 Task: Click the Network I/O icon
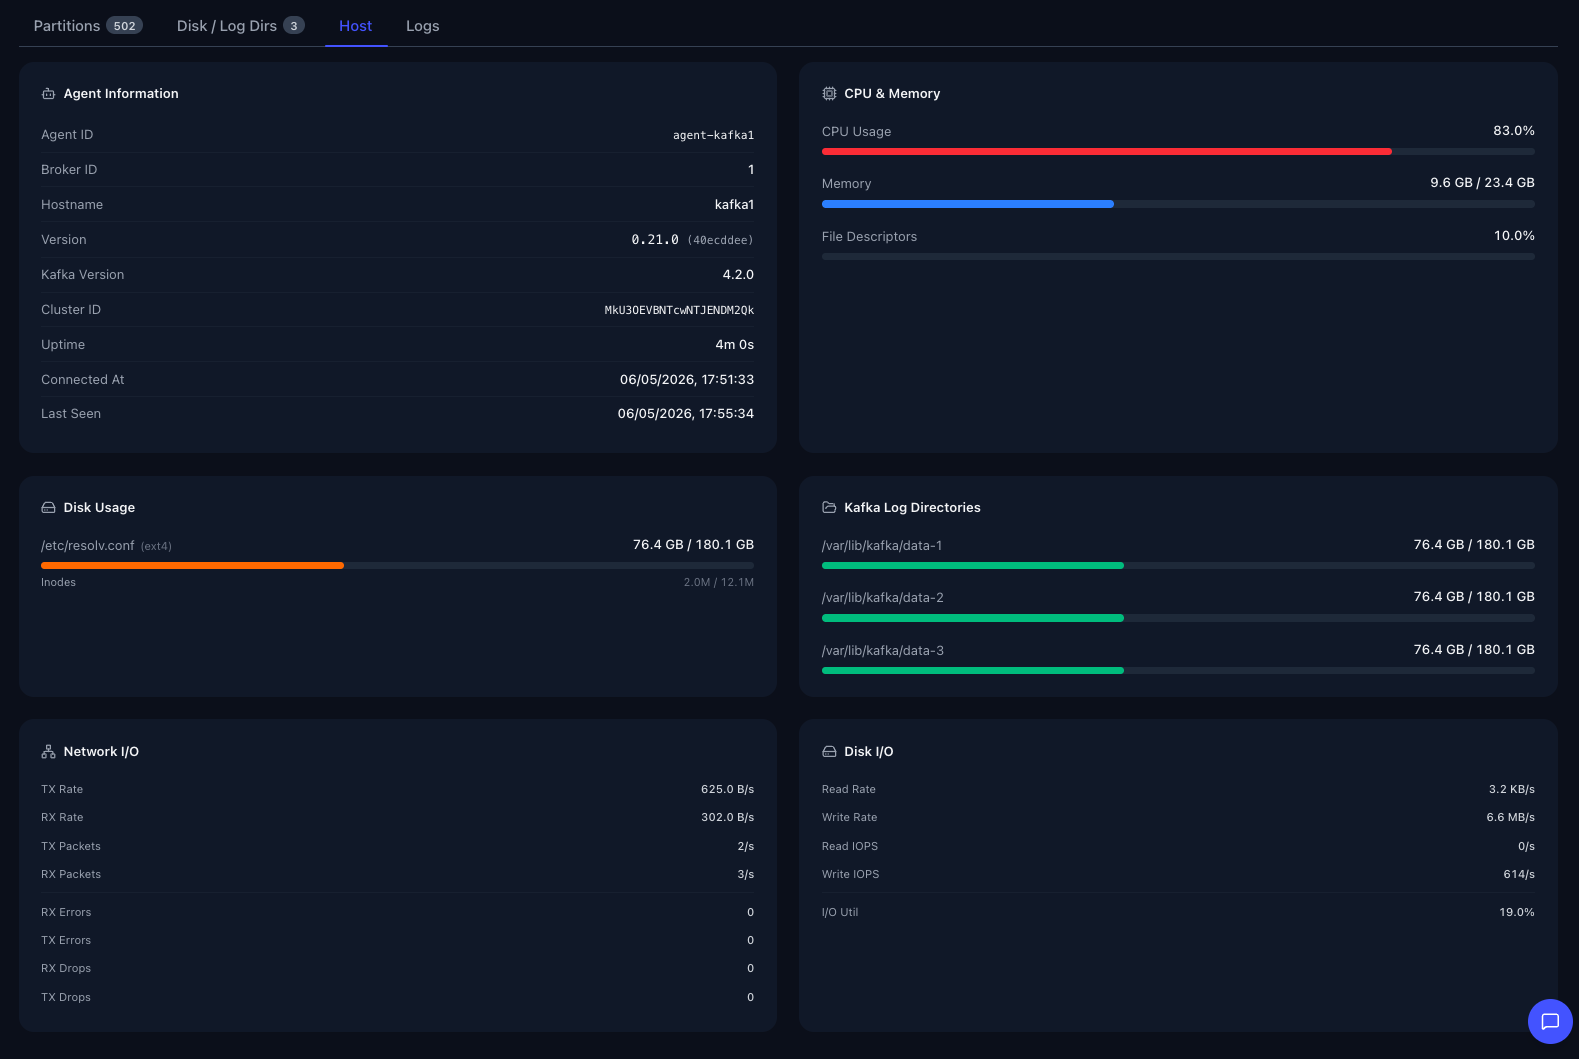(x=48, y=752)
